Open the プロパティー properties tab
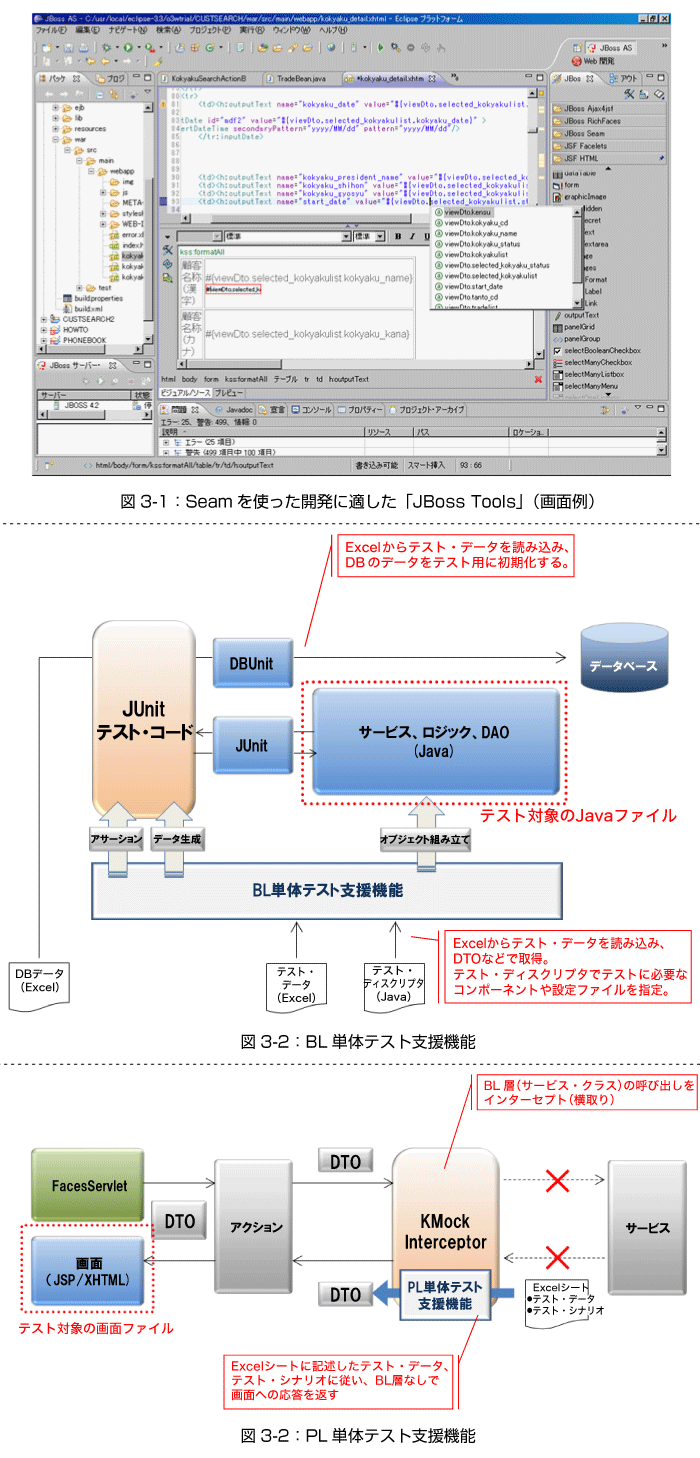700x1458 pixels. 361,410
